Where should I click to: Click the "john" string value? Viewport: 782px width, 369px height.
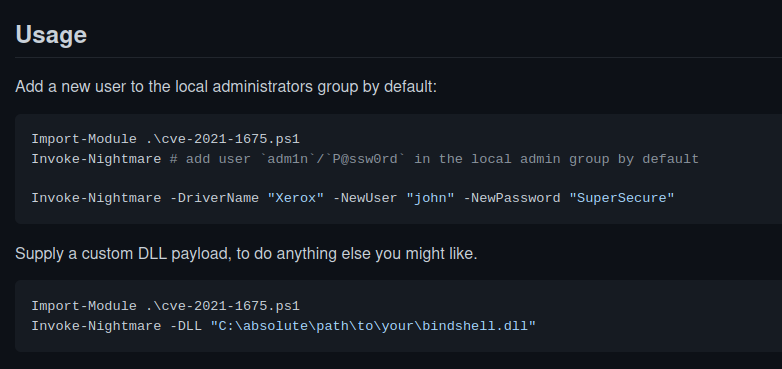(x=430, y=198)
